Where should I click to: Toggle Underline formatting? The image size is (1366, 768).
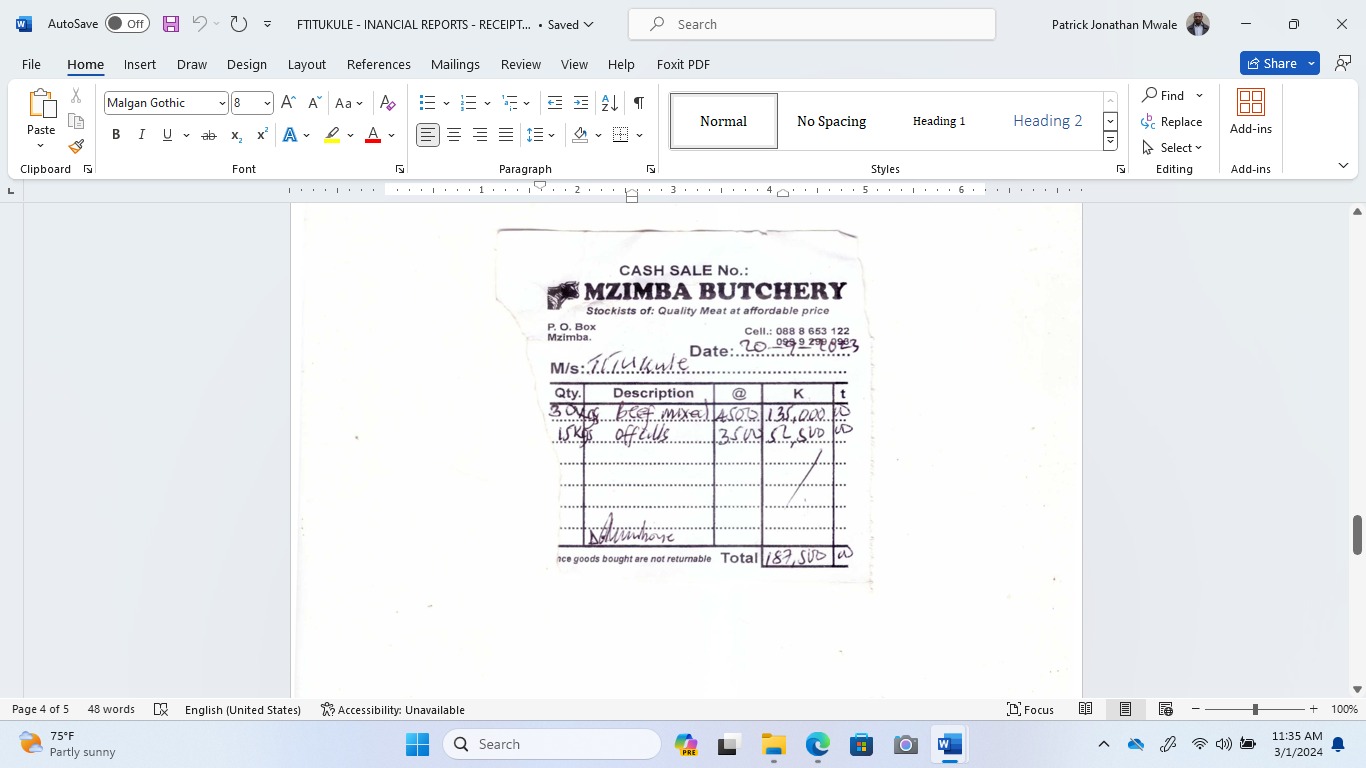(x=167, y=135)
